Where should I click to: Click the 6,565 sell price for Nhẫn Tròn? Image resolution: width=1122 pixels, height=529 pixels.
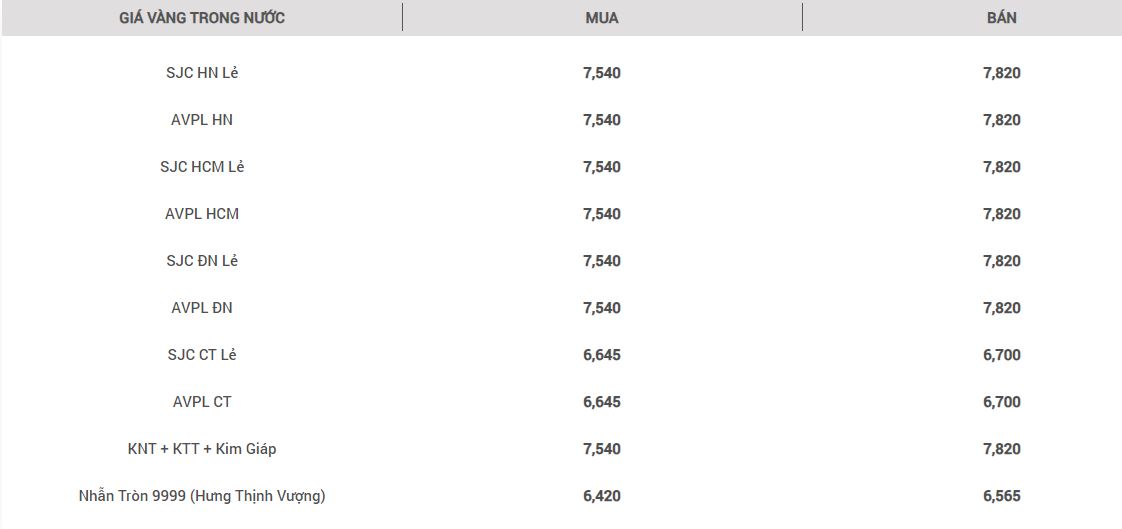point(1001,496)
